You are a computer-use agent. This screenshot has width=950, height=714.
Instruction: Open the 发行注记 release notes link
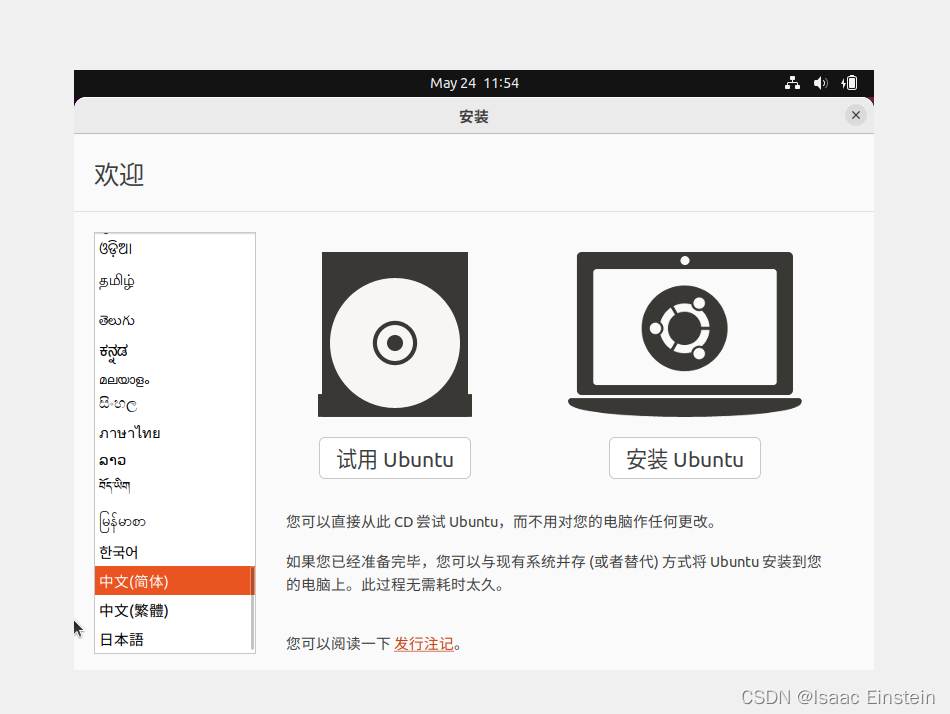tap(424, 644)
